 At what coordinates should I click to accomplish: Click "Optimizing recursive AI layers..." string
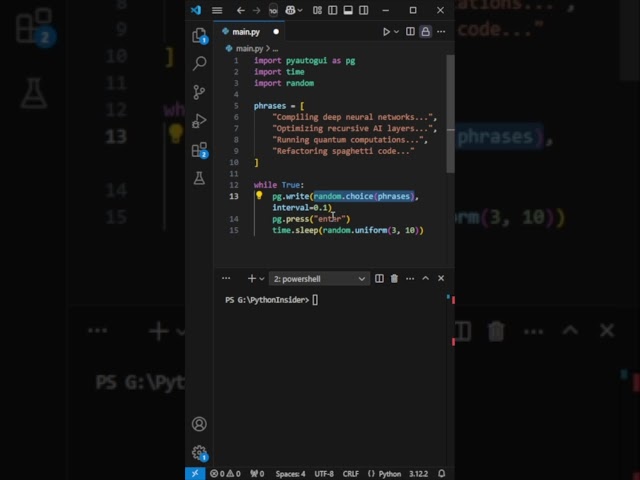tap(353, 129)
